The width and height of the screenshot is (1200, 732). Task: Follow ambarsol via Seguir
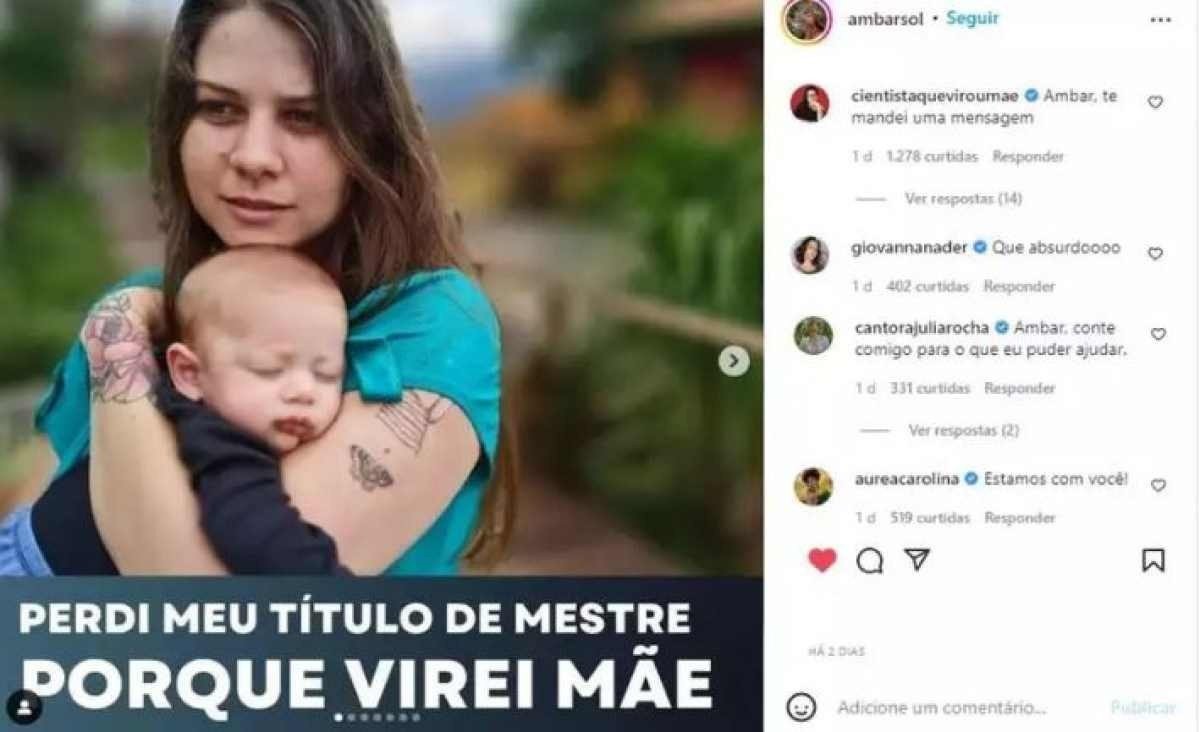(973, 18)
